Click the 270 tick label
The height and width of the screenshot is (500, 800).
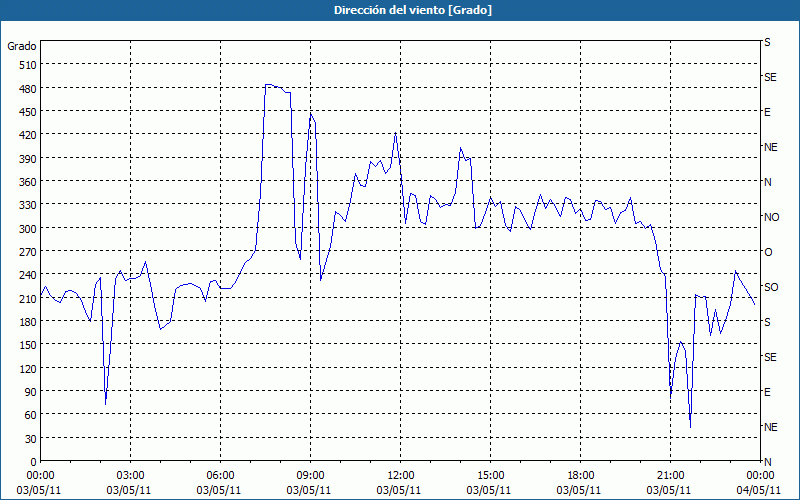(28, 252)
